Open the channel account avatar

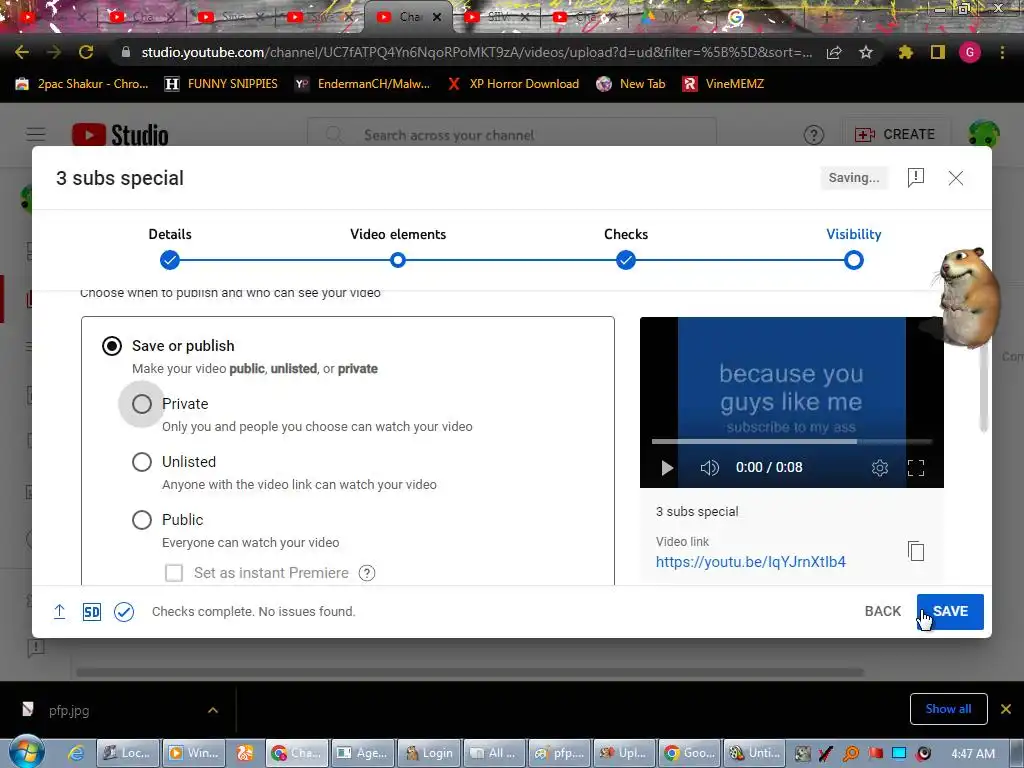pyautogui.click(x=984, y=135)
